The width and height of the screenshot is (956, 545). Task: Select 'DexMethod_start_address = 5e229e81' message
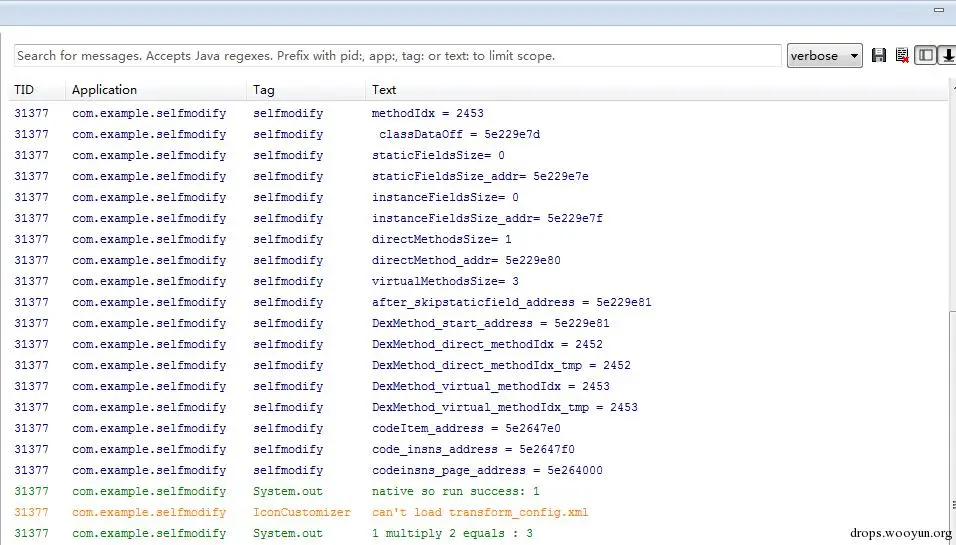(491, 323)
